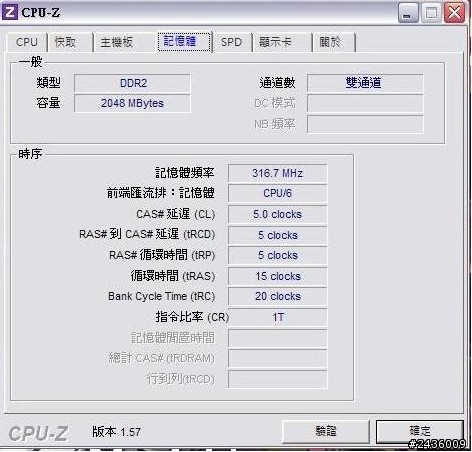Switch to the SPD tab
Image resolution: width=472 pixels, height=452 pixels.
click(x=231, y=42)
